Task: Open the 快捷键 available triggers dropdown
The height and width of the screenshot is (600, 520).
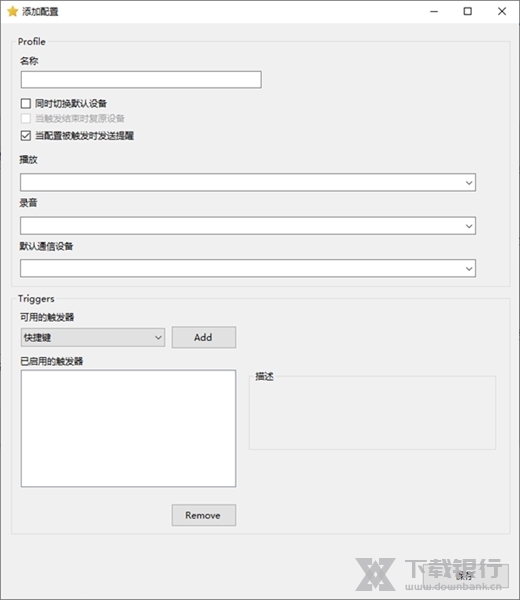Action: [x=93, y=337]
